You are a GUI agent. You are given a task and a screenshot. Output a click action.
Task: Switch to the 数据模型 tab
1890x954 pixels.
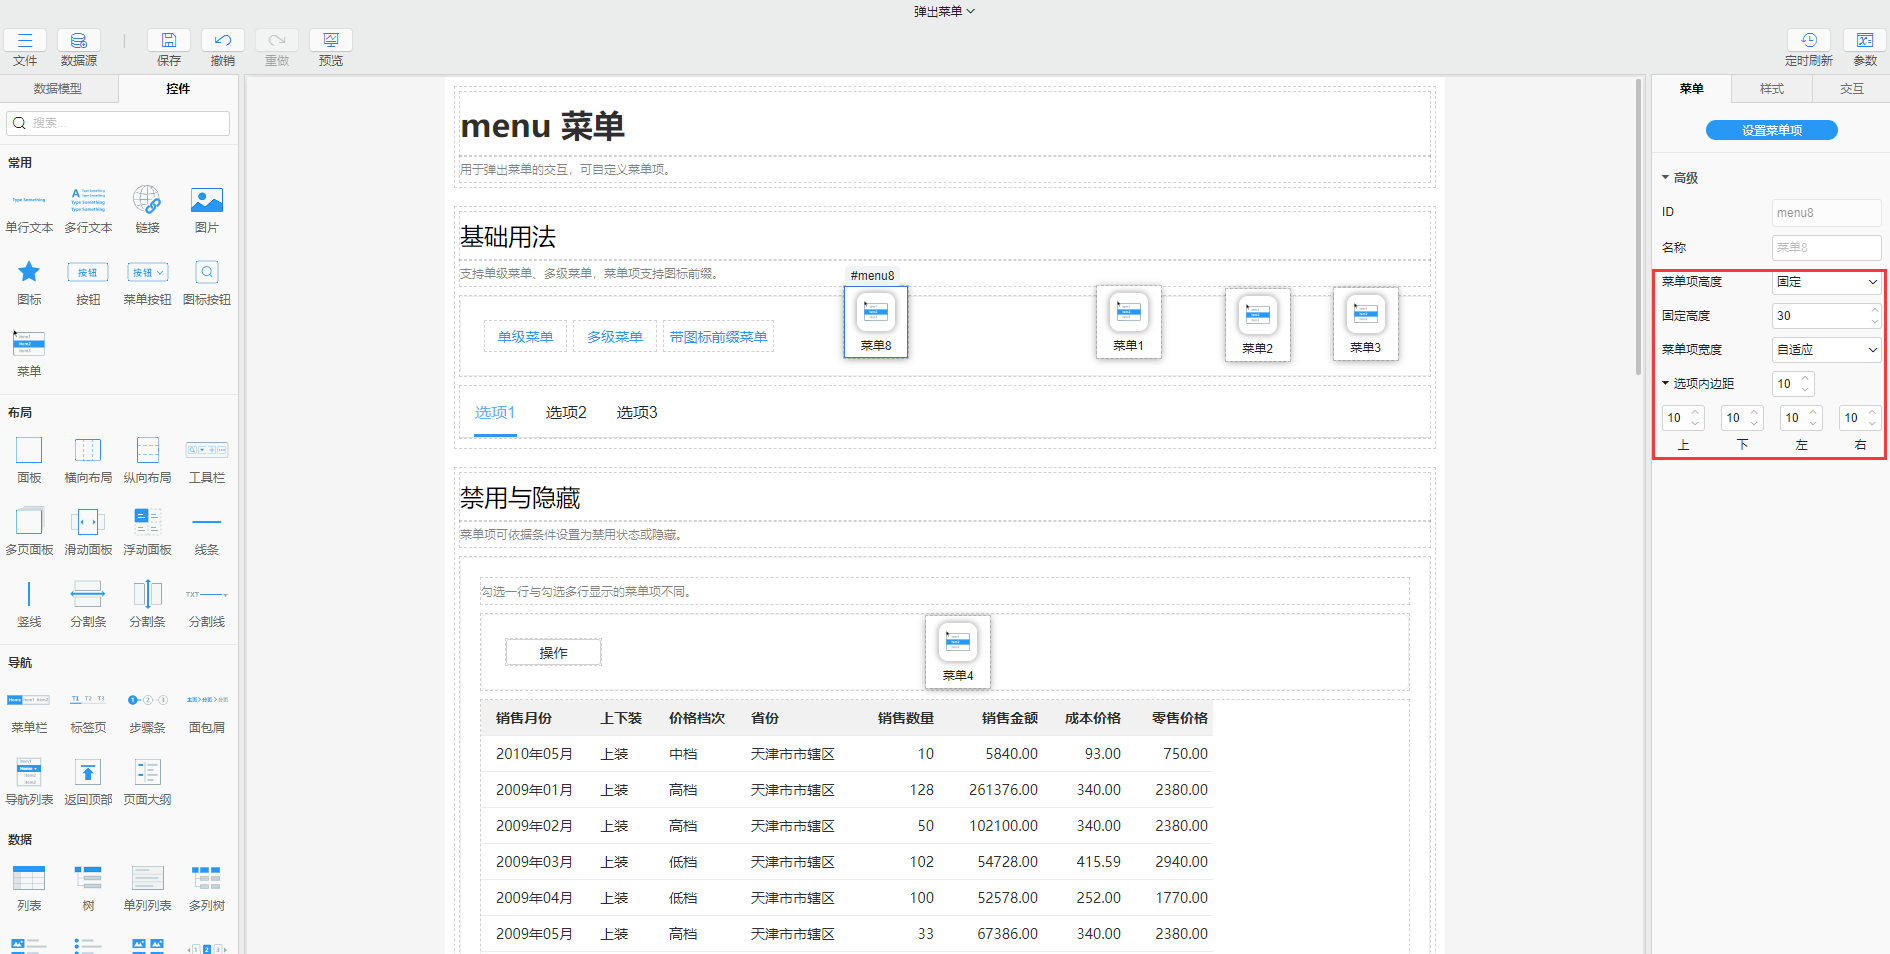click(58, 89)
